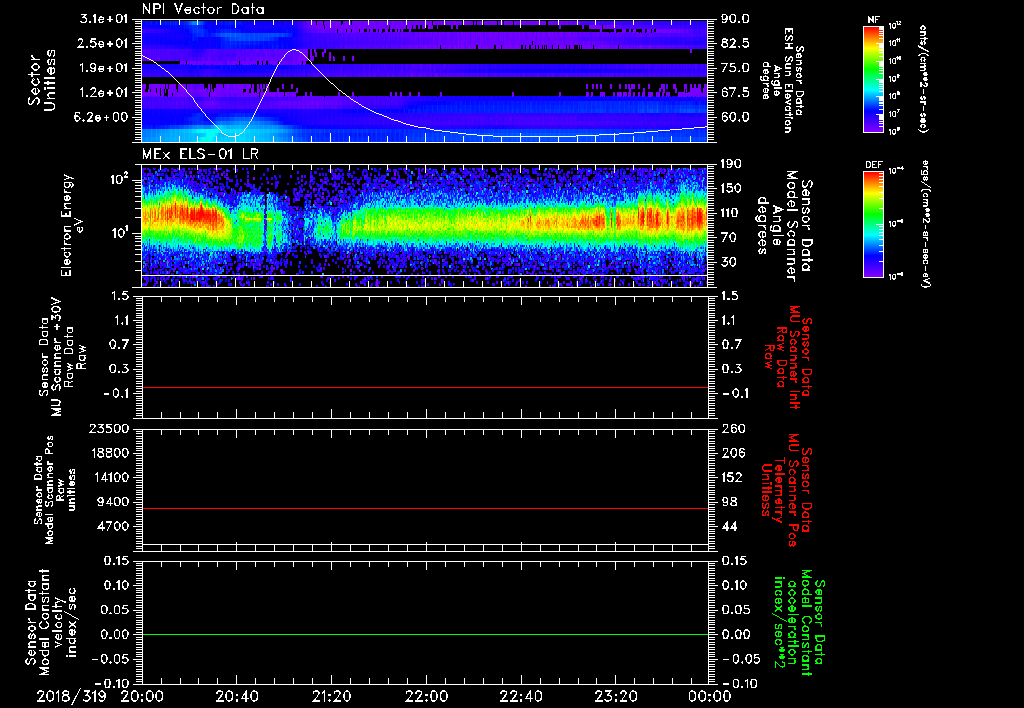Click the green horizontal line in velocity plot
Image resolution: width=1024 pixels, height=708 pixels.
425,635
